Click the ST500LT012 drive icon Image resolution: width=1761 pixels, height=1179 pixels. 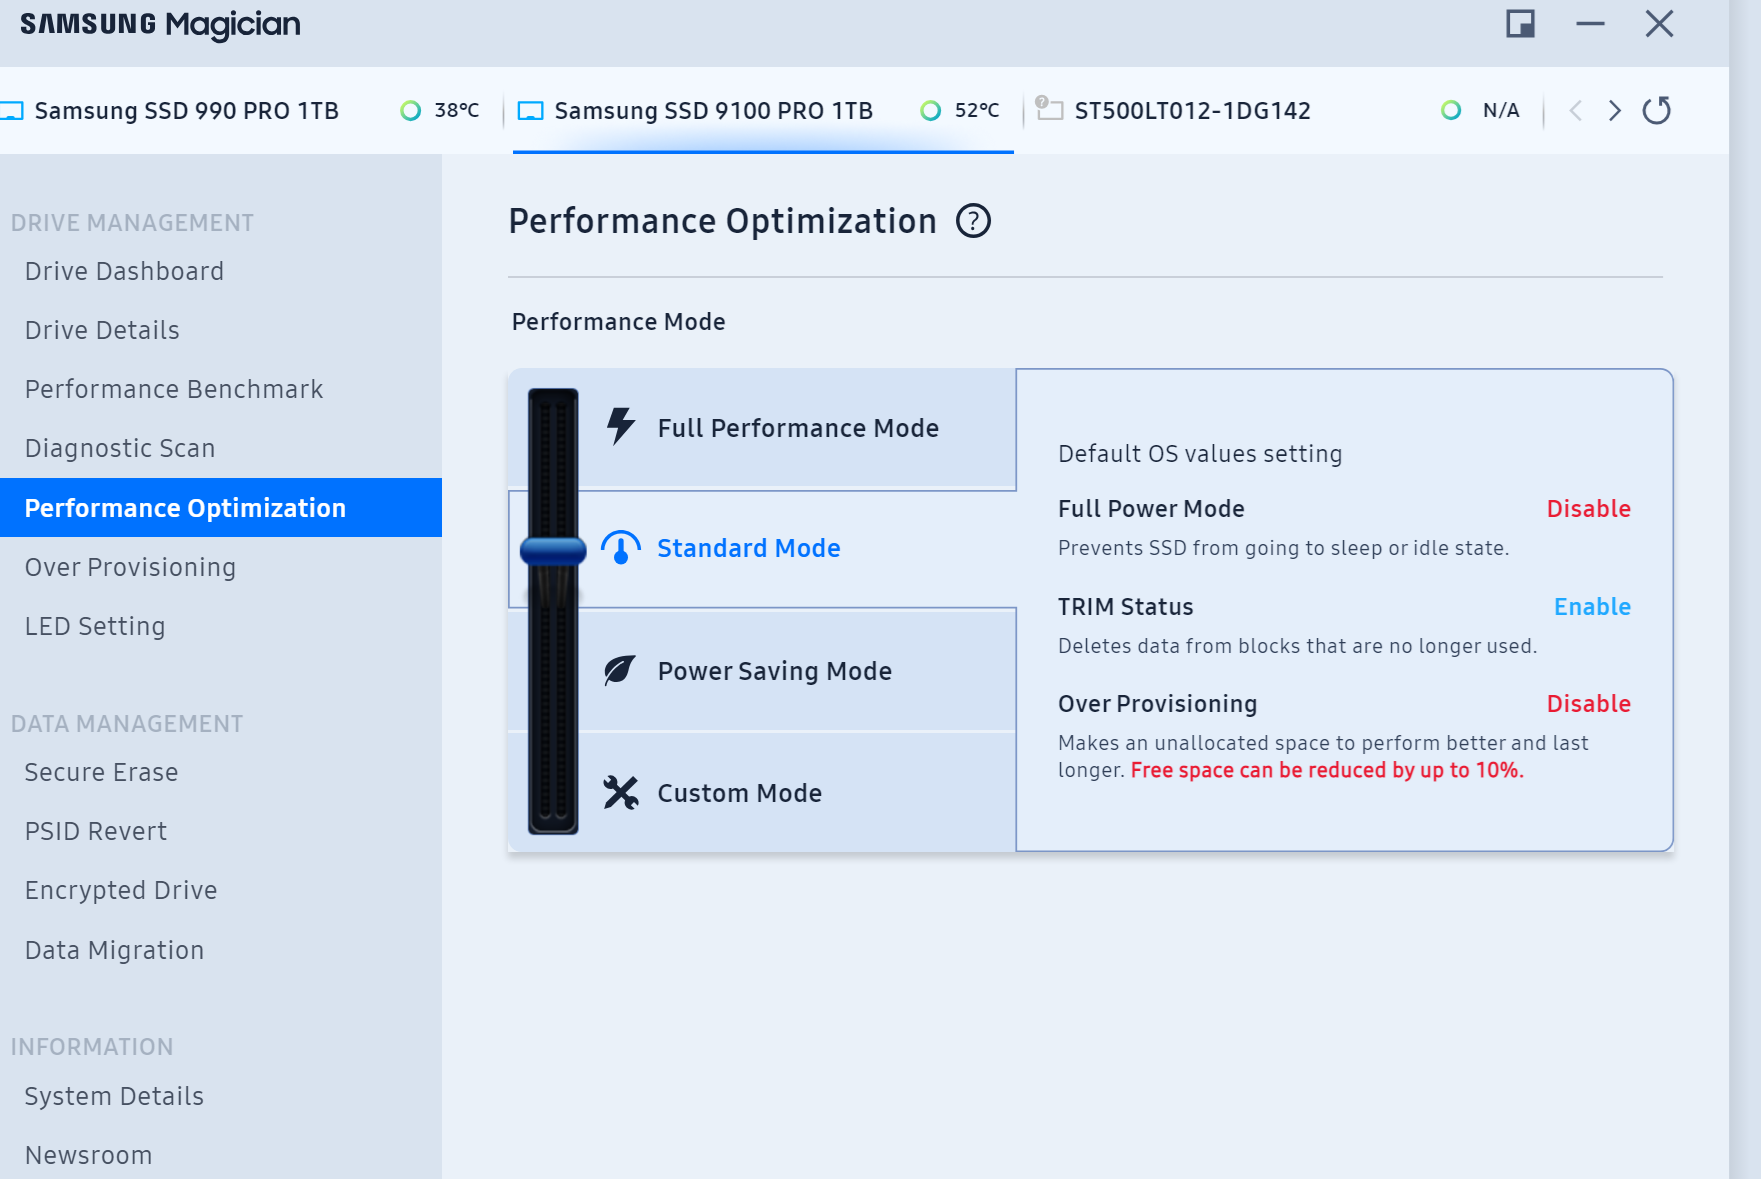tap(1049, 108)
